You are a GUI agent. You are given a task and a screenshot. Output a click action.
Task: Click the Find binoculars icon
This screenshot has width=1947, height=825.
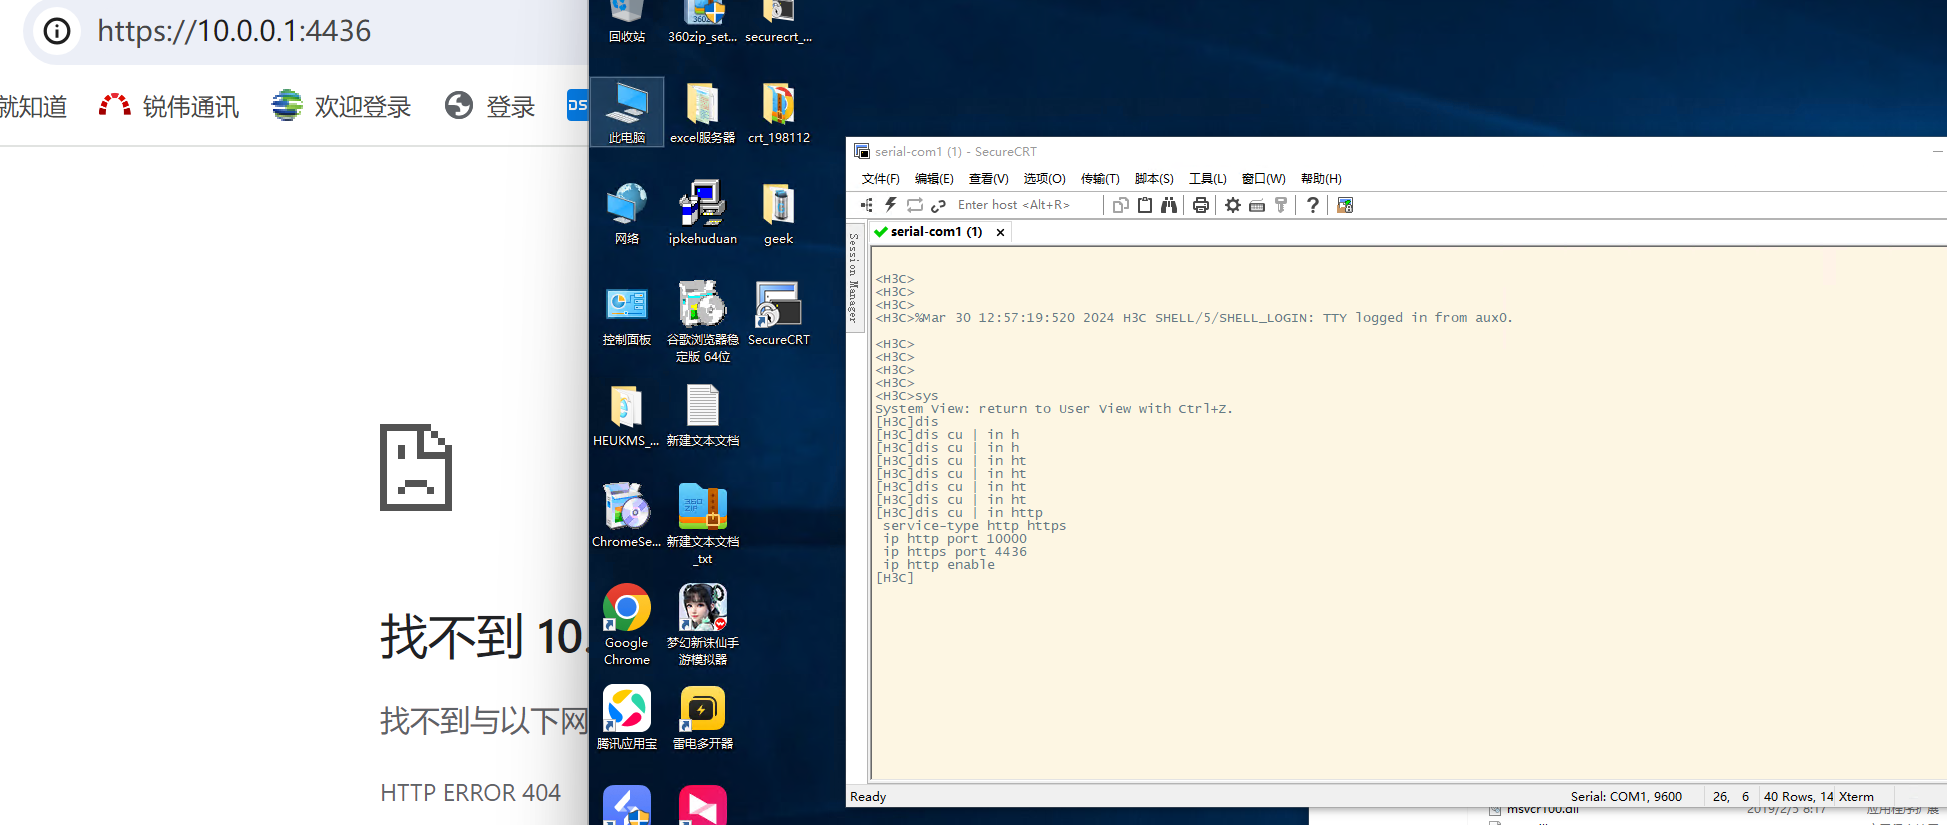[1169, 205]
